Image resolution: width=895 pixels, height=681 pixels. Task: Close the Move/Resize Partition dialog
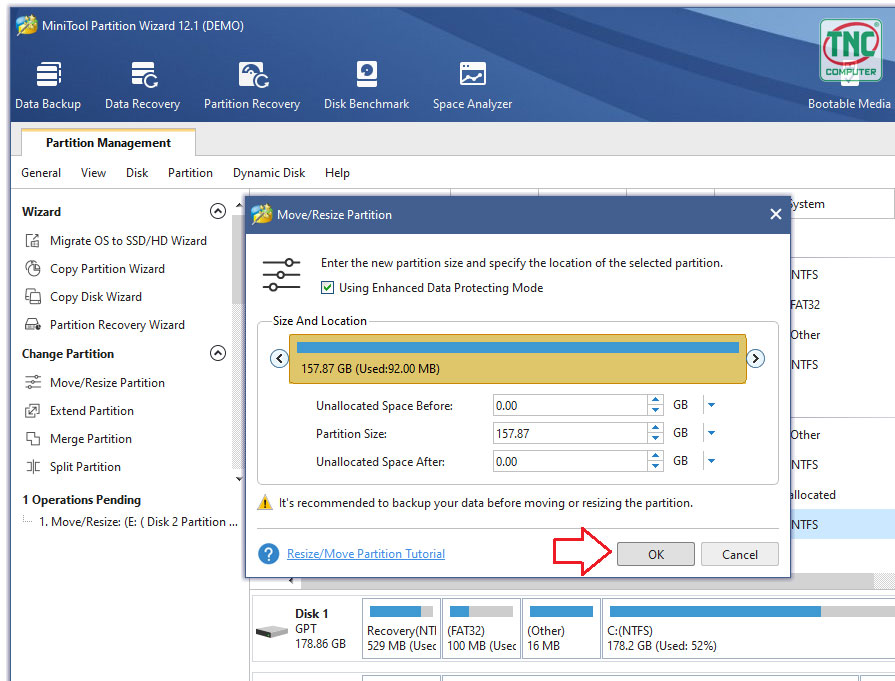775,214
